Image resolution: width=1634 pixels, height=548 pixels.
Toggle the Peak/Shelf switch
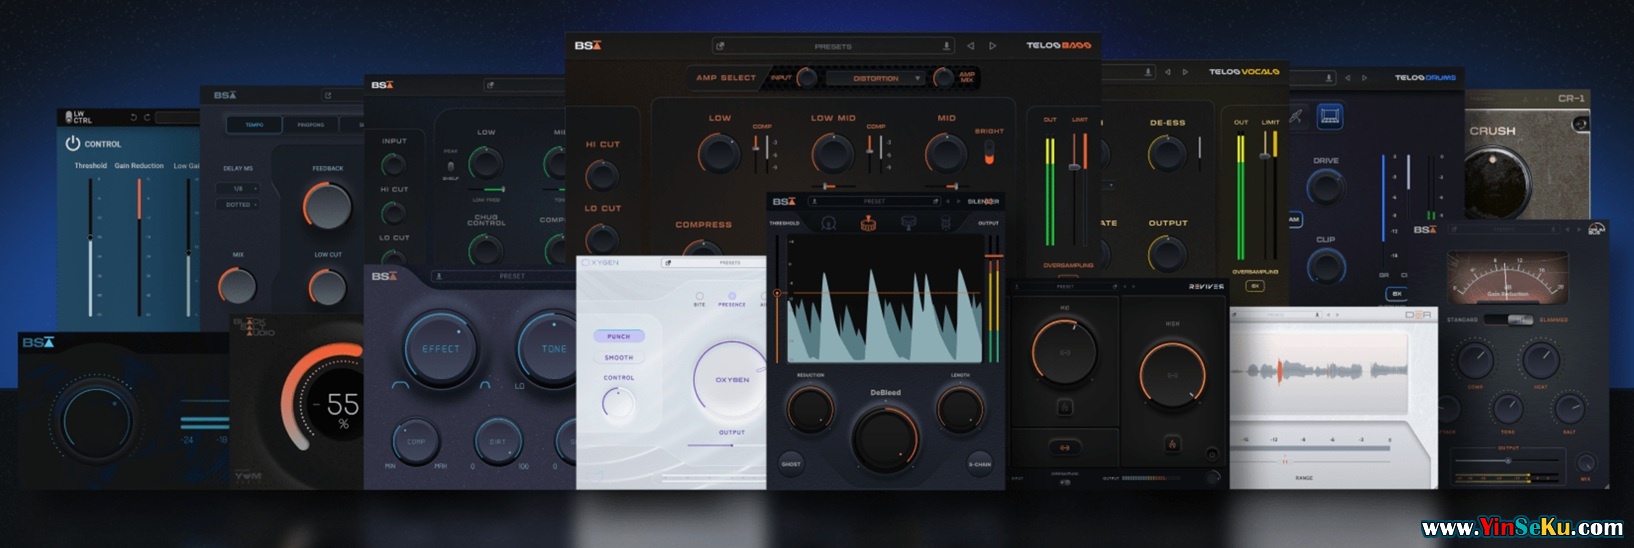(450, 166)
